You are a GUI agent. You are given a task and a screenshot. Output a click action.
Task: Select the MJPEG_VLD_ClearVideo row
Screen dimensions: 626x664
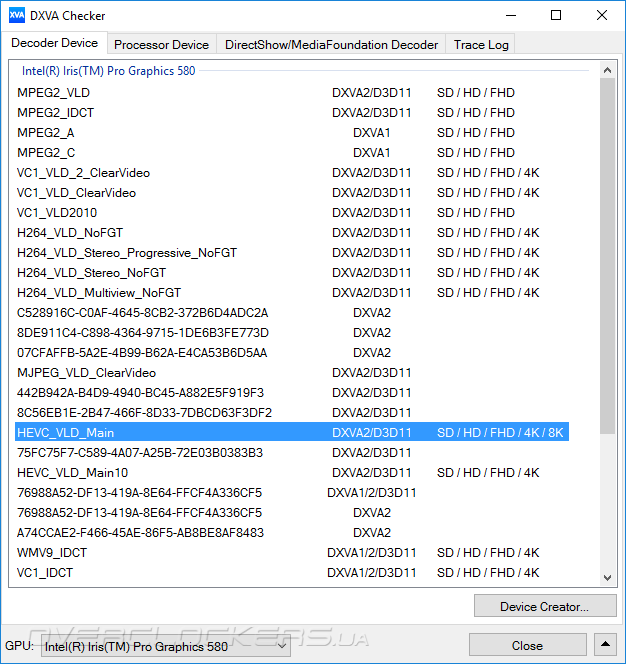pos(292,373)
